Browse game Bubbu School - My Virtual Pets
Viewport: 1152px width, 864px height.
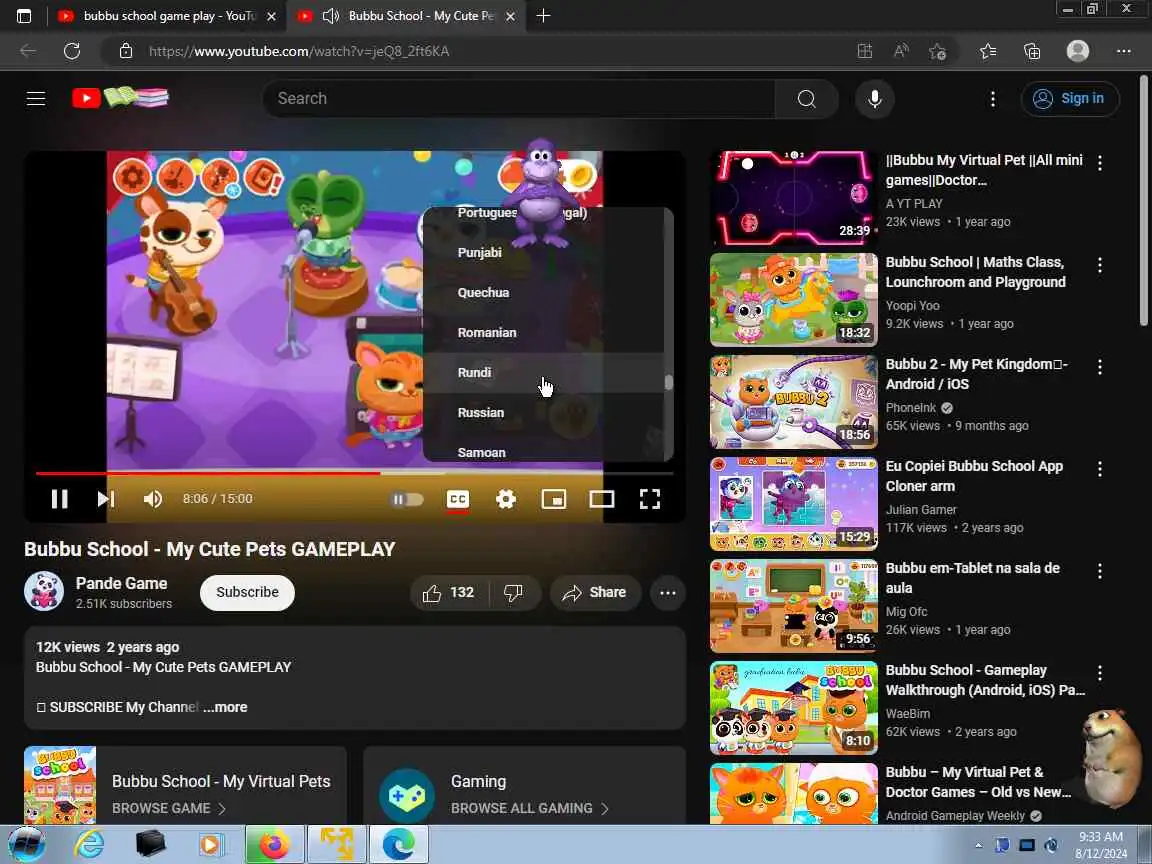(185, 786)
